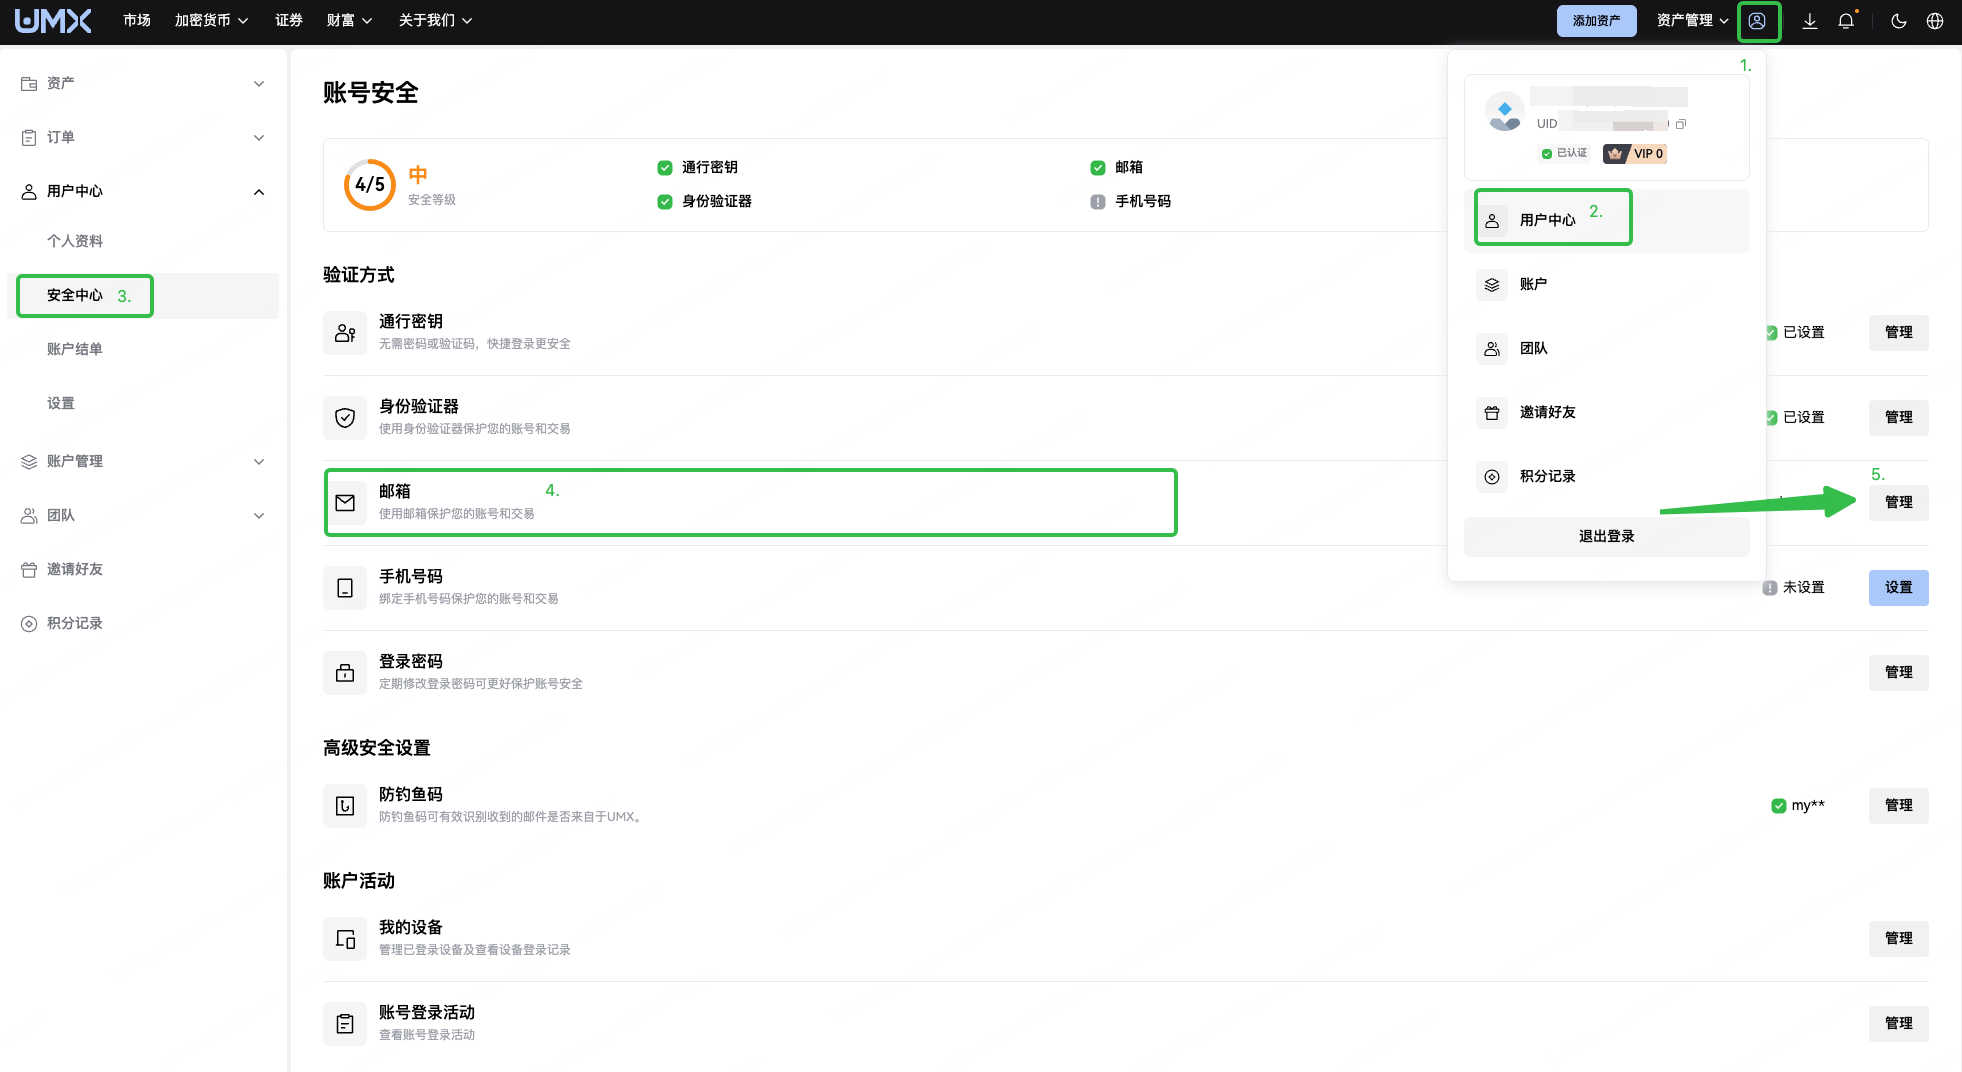Click the UMX logo
Viewport: 1962px width, 1072px height.
tap(53, 21)
